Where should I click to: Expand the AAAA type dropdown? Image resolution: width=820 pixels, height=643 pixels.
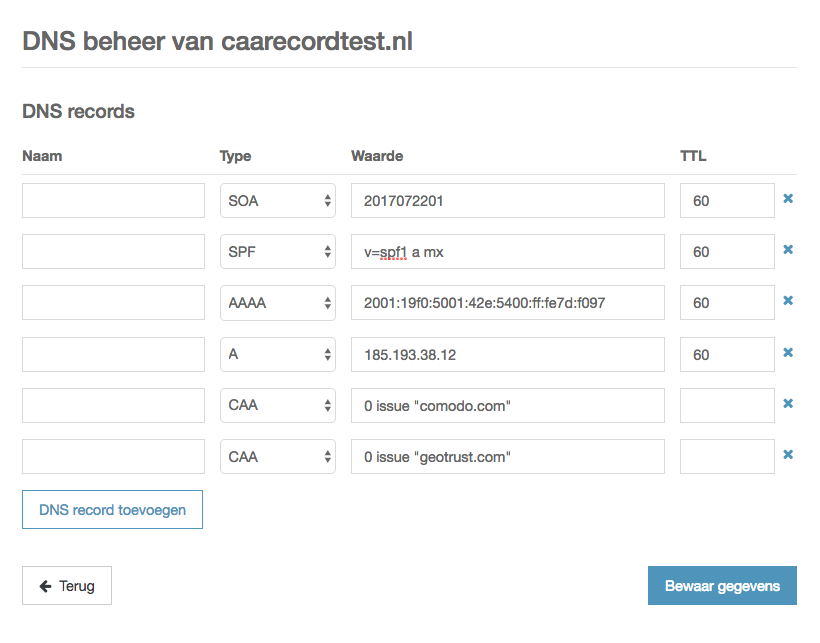point(276,302)
